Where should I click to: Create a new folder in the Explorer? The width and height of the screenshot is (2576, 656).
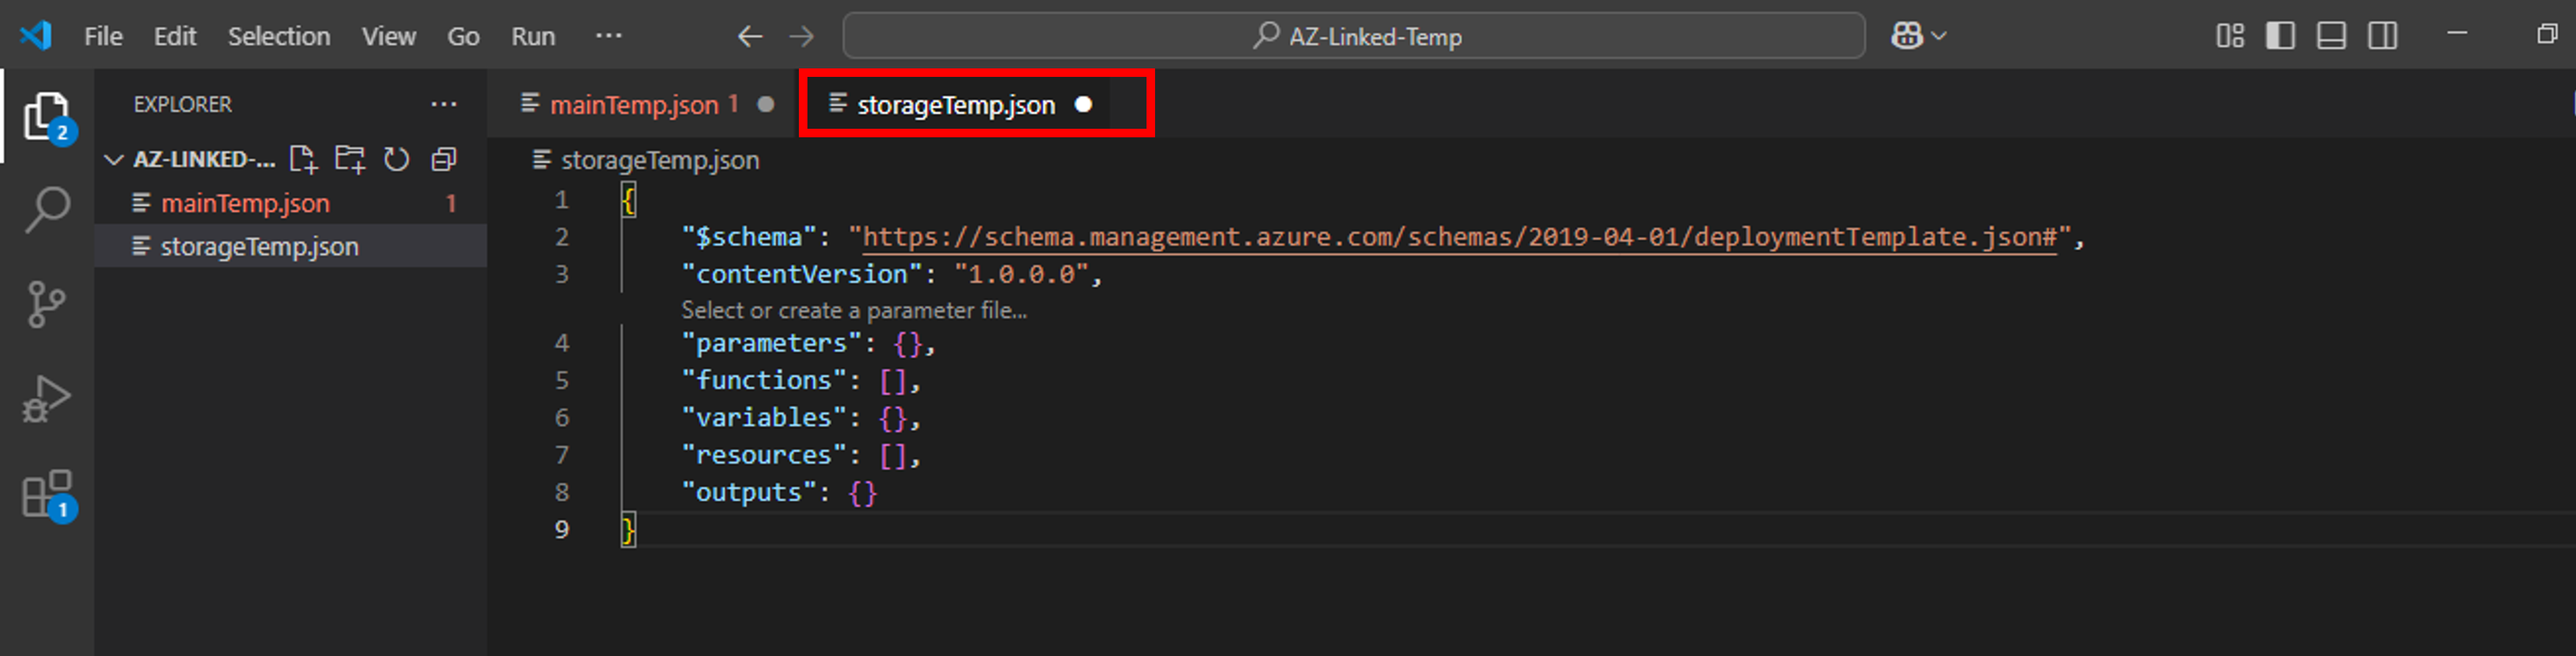pyautogui.click(x=349, y=159)
